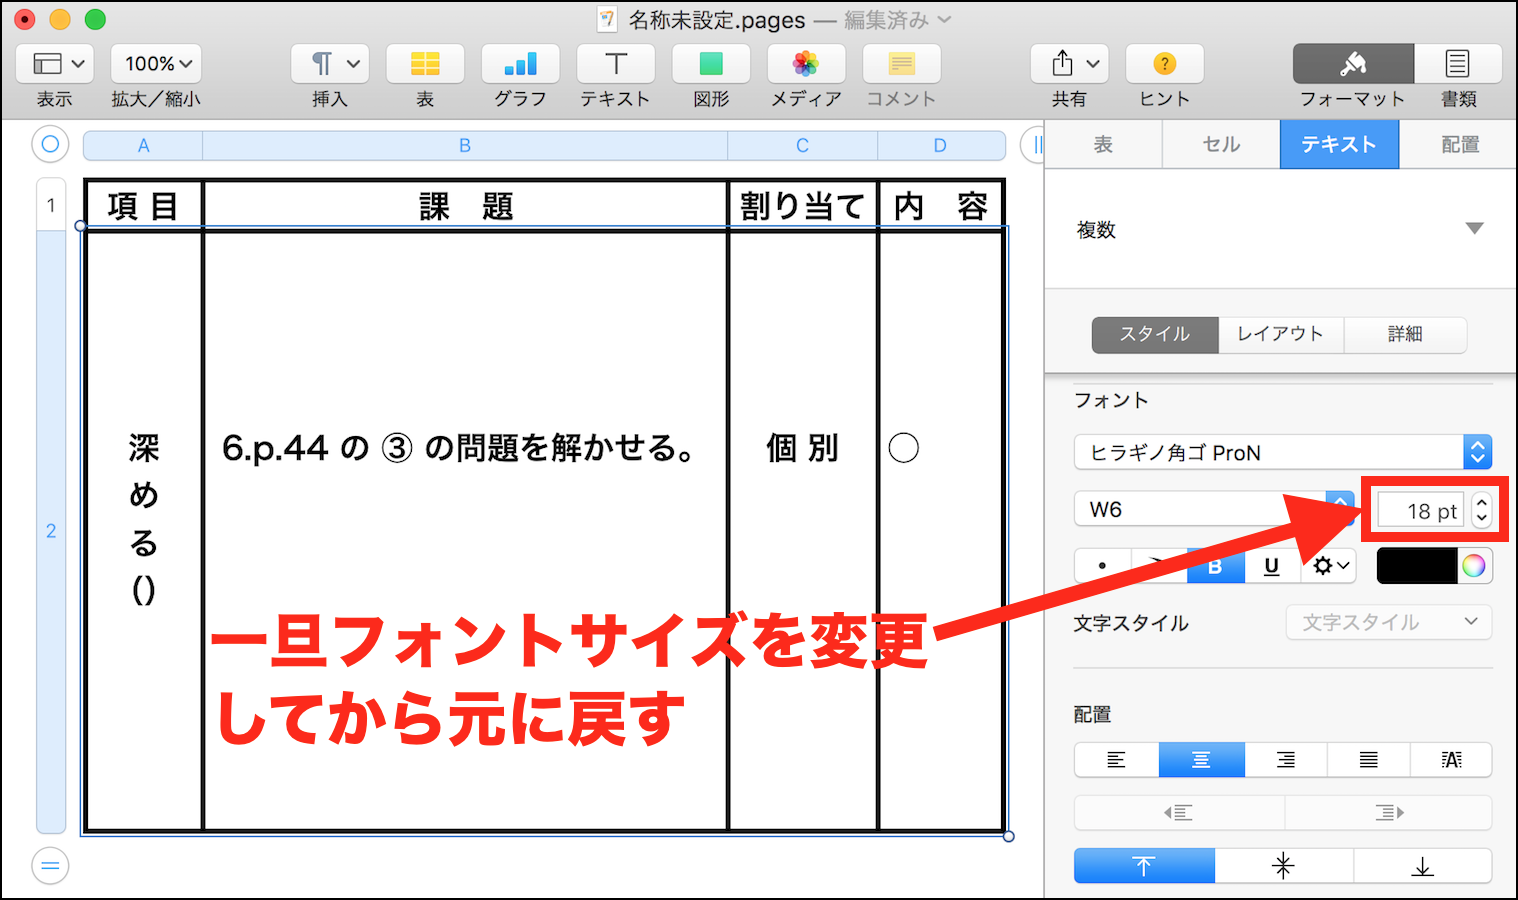
Task: Add a comment with the コメント icon
Action: [x=900, y=63]
